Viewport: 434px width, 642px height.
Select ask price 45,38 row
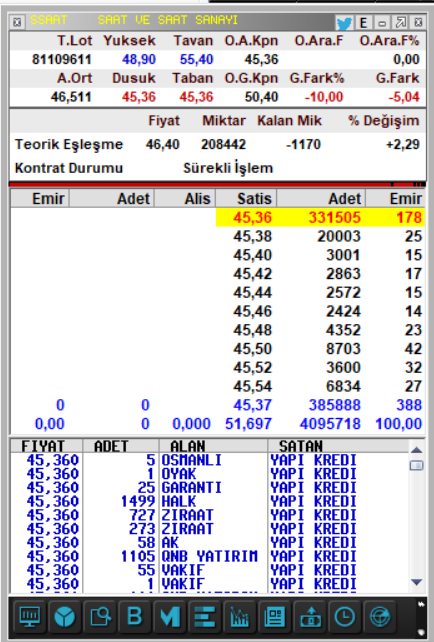(320, 236)
